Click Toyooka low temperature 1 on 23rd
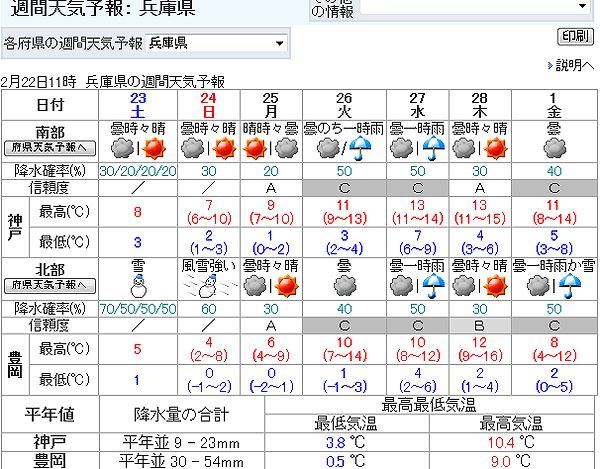This screenshot has width=600, height=469. [x=137, y=380]
